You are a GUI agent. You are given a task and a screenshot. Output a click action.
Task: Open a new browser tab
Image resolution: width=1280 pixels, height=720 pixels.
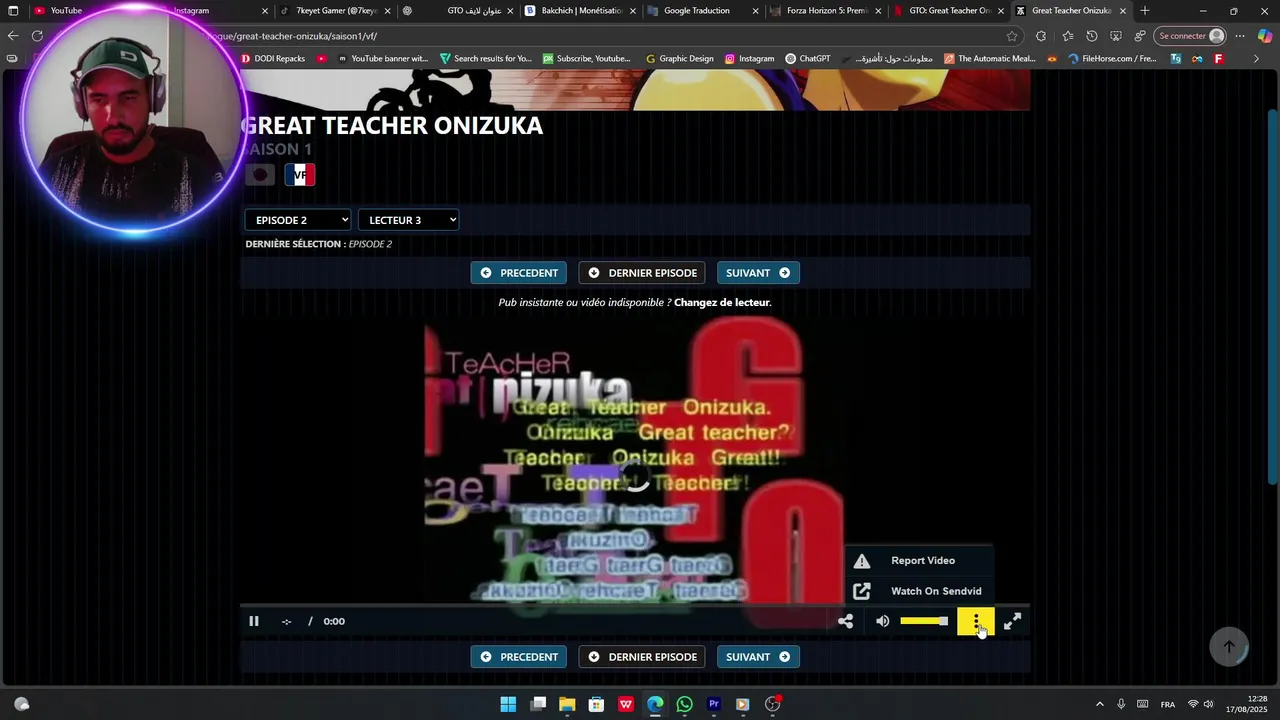1145,11
